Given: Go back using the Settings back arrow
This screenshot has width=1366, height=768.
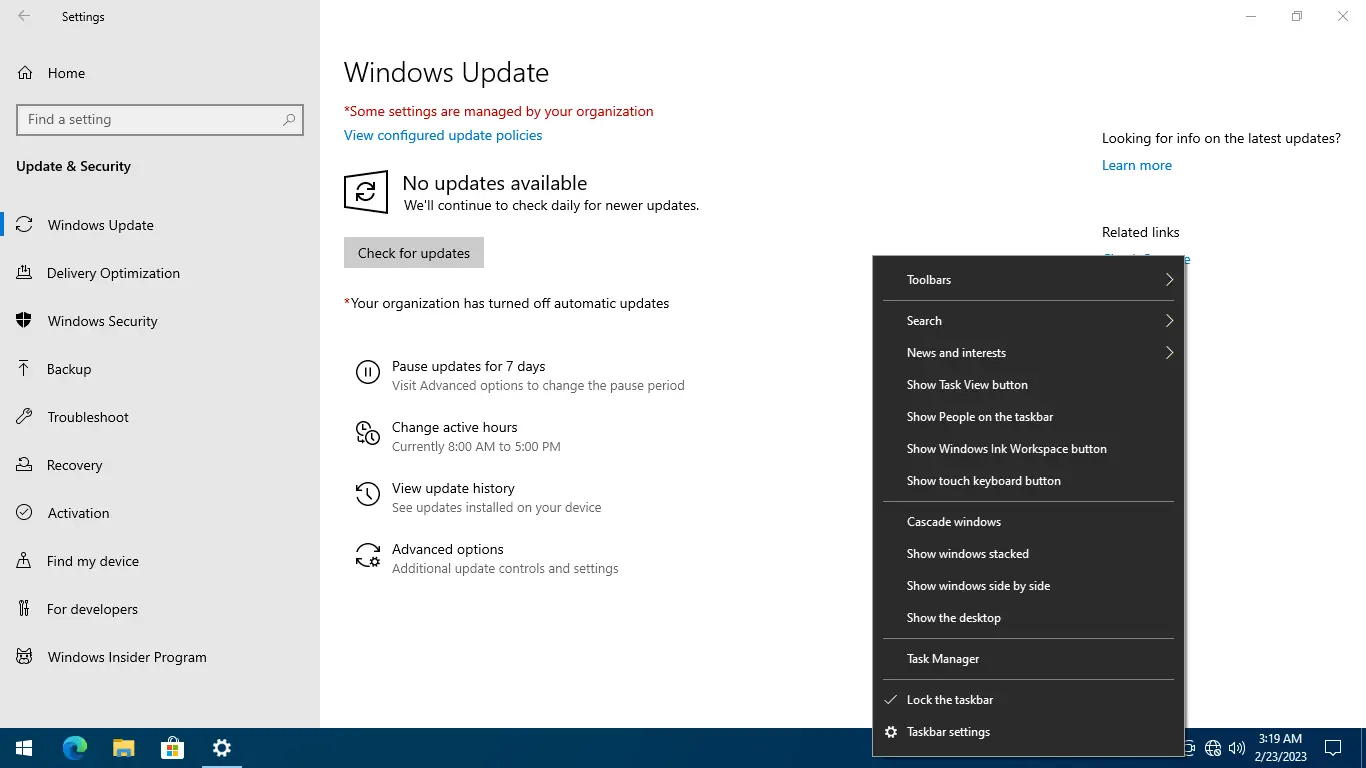Looking at the screenshot, I should [x=24, y=16].
